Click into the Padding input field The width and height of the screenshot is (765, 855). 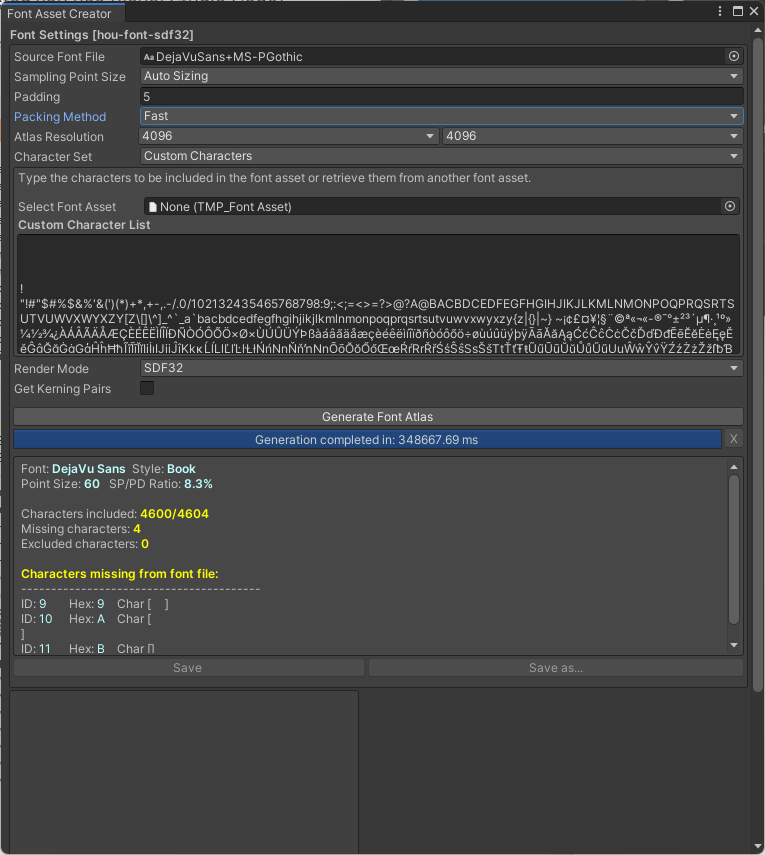(x=441, y=97)
